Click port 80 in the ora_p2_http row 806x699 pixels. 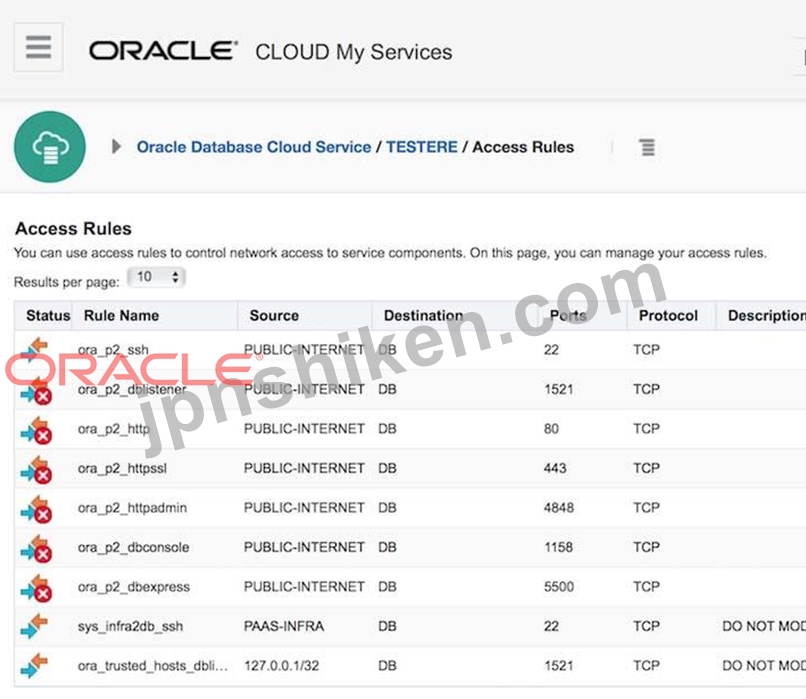tap(551, 429)
